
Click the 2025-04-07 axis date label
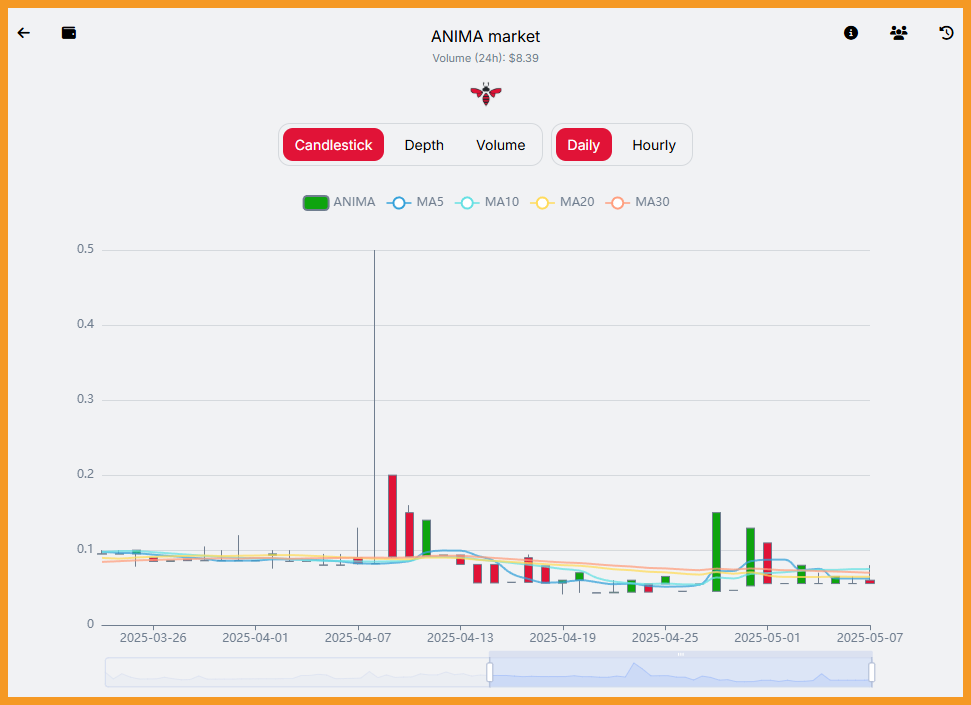point(358,637)
